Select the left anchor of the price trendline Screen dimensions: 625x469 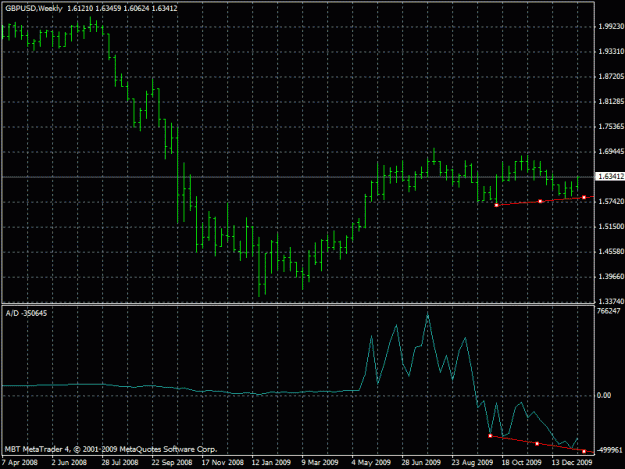click(x=496, y=205)
